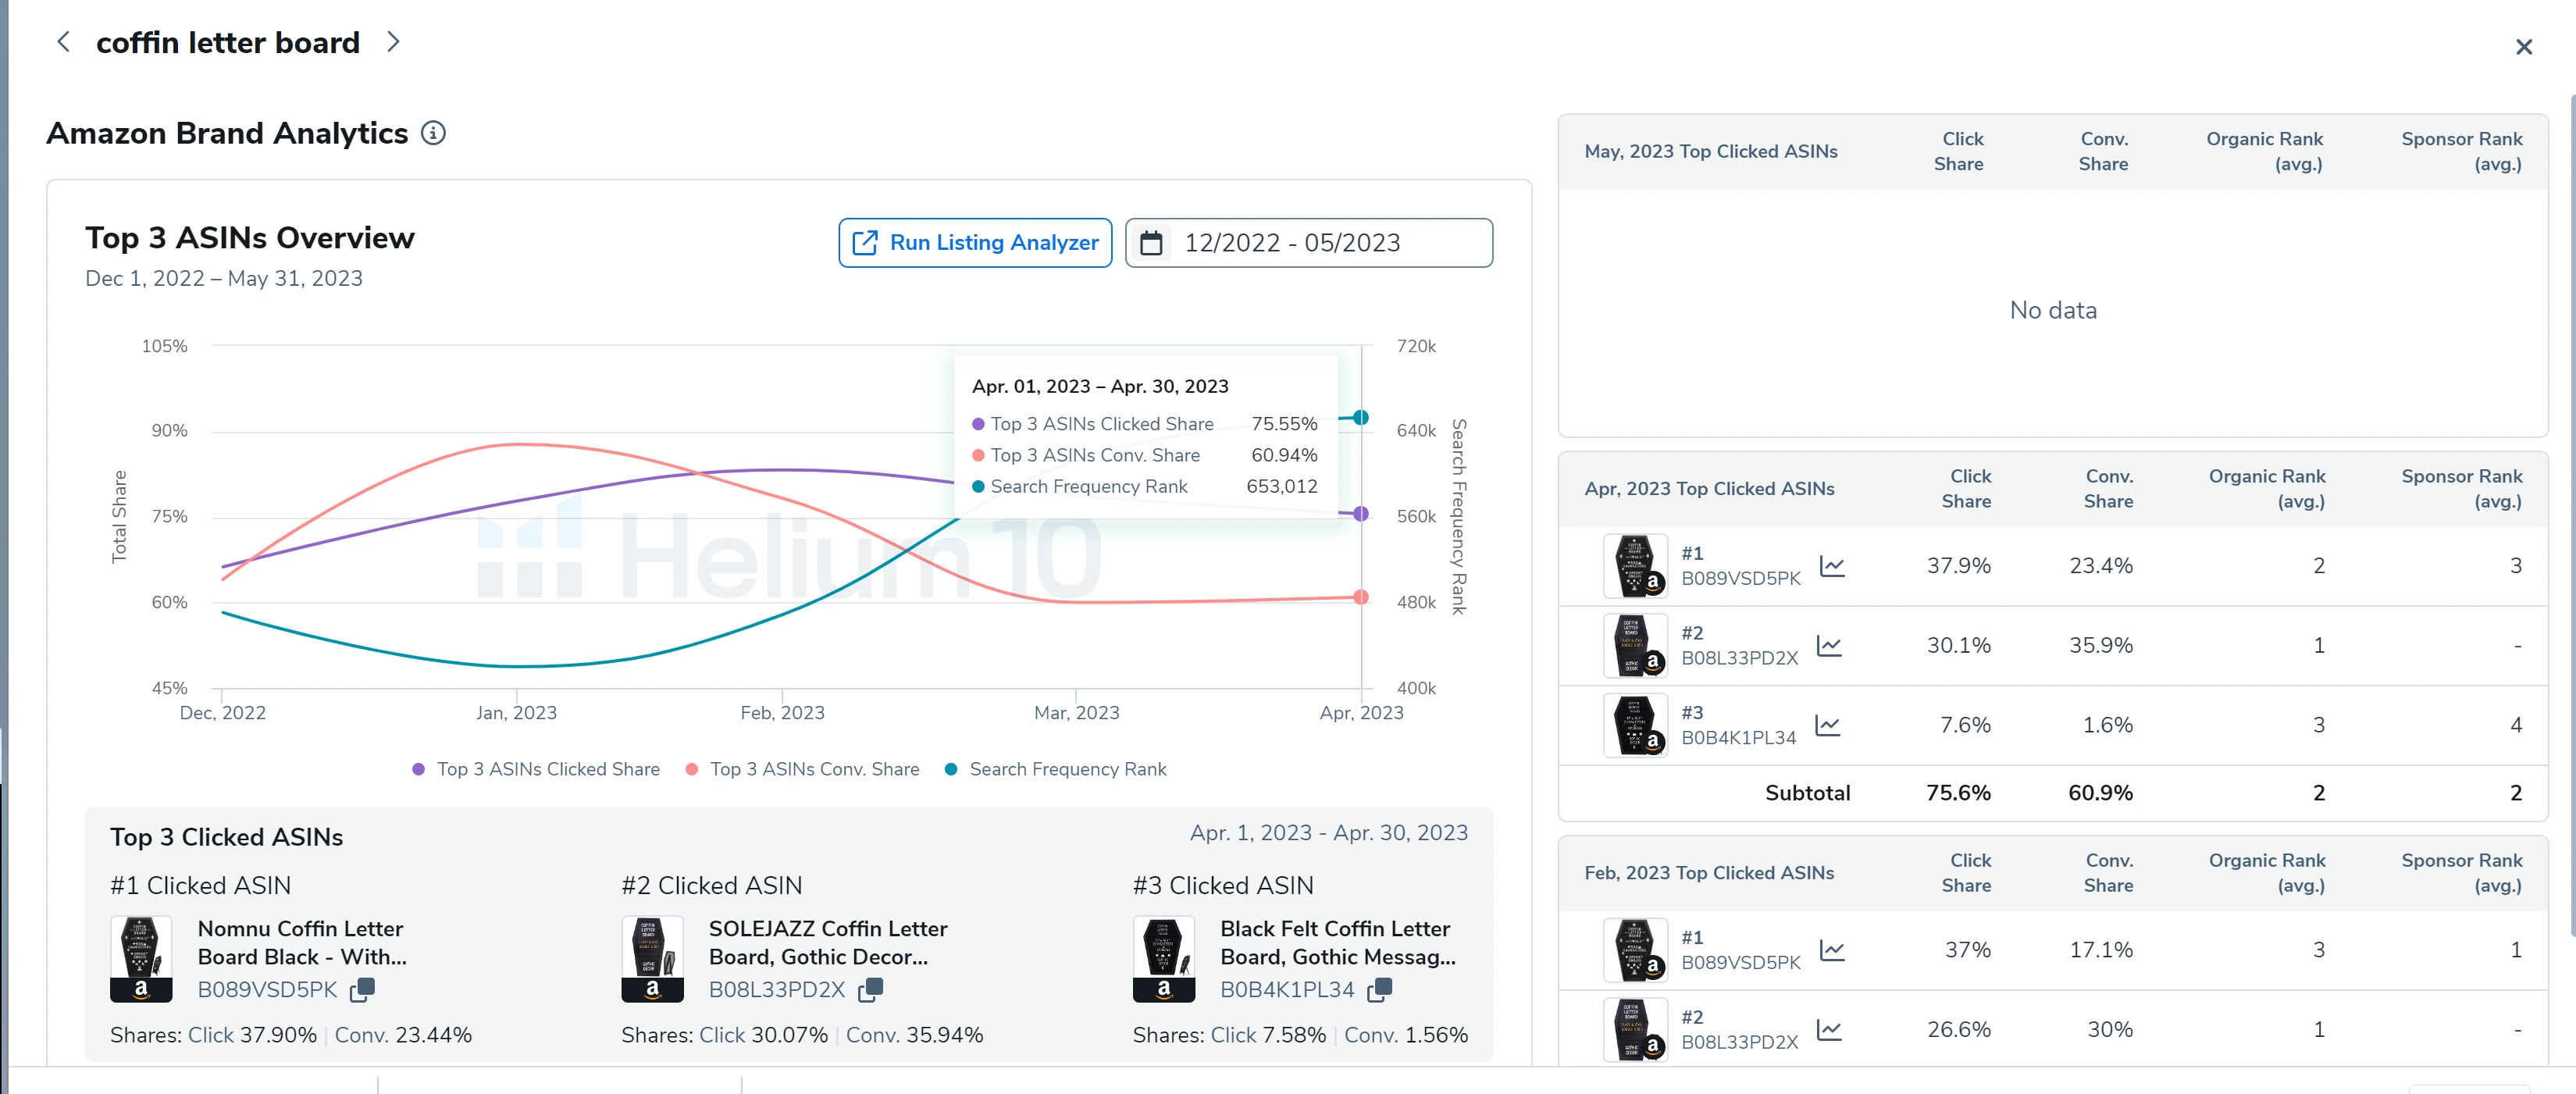Copy ASIN B0B4K1PL34 with the copy icon
The image size is (2576, 1094).
tap(1380, 989)
